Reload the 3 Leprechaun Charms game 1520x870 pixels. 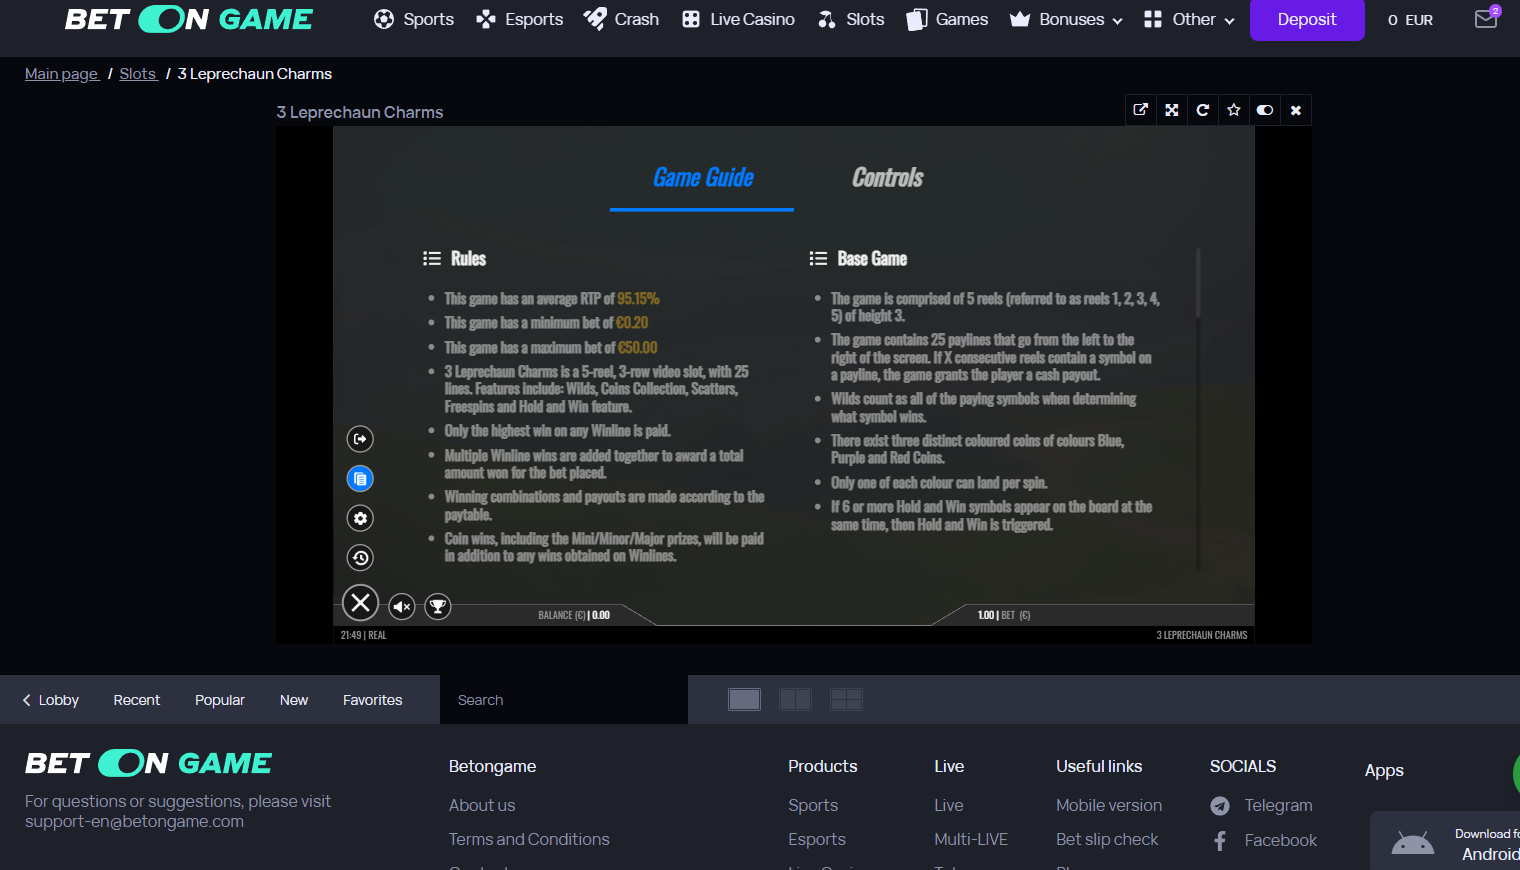tap(1203, 110)
